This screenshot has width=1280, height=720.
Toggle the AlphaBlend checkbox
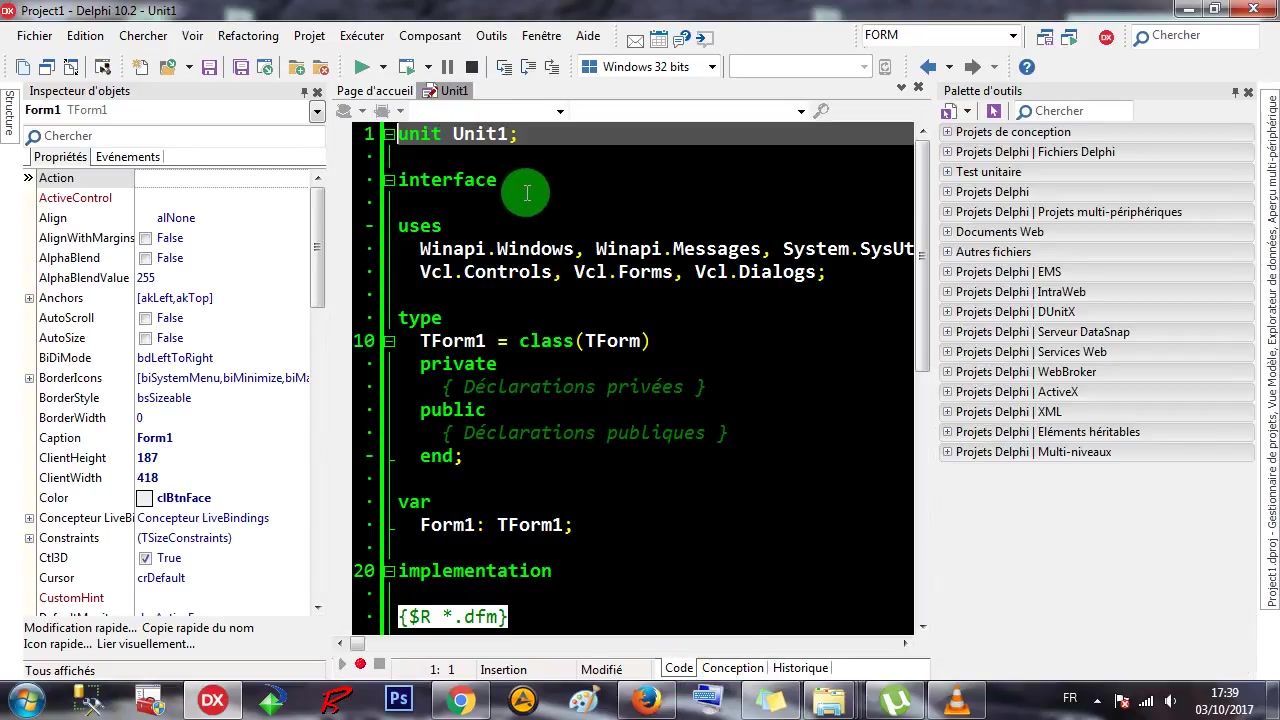coord(146,258)
